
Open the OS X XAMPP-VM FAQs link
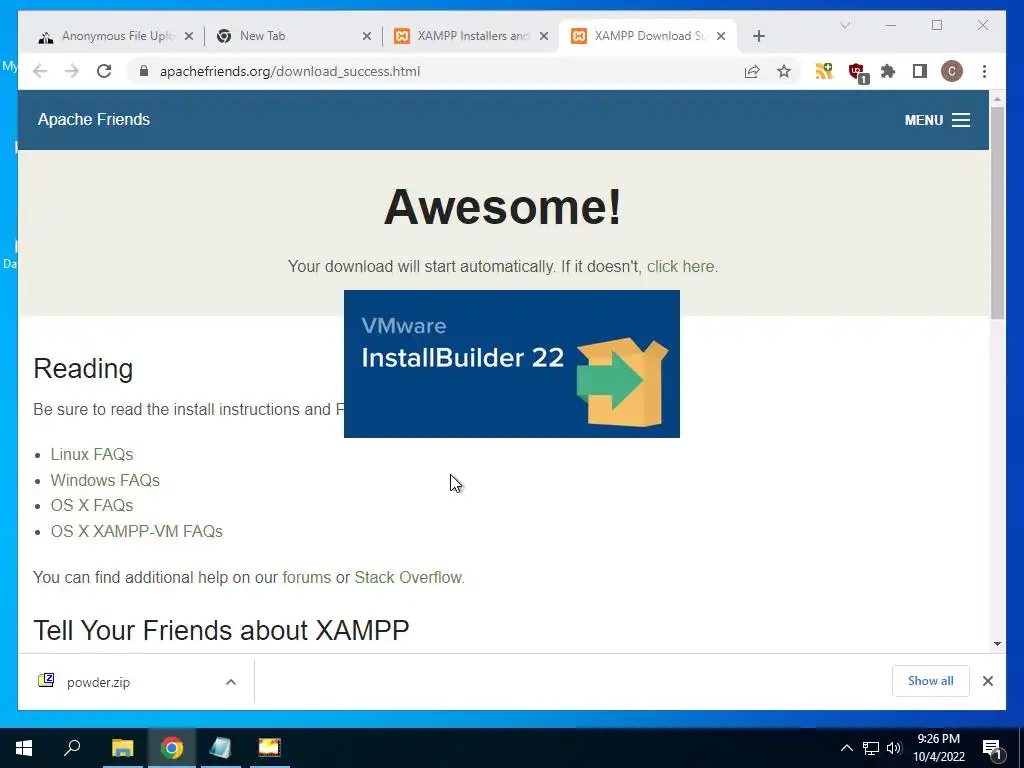click(x=136, y=532)
